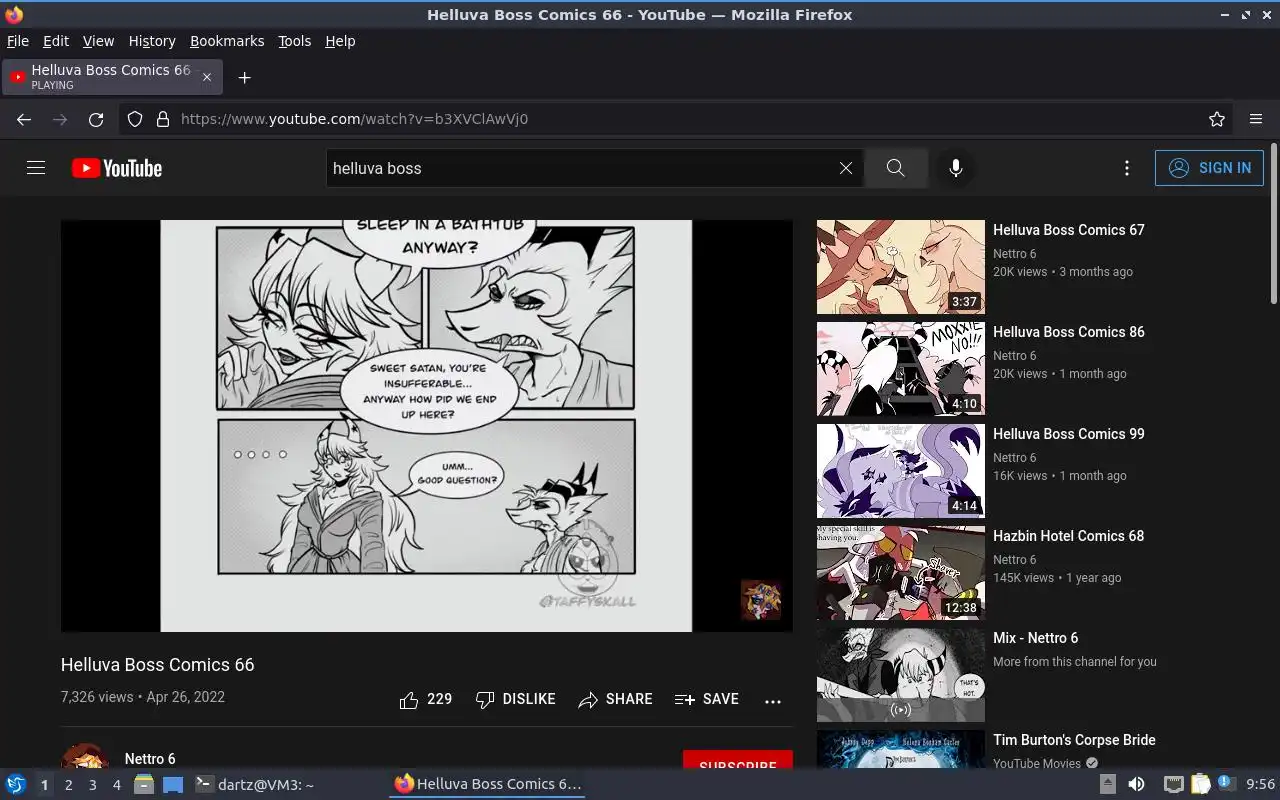
Task: Subscribe to Nettro 6
Action: click(x=738, y=760)
